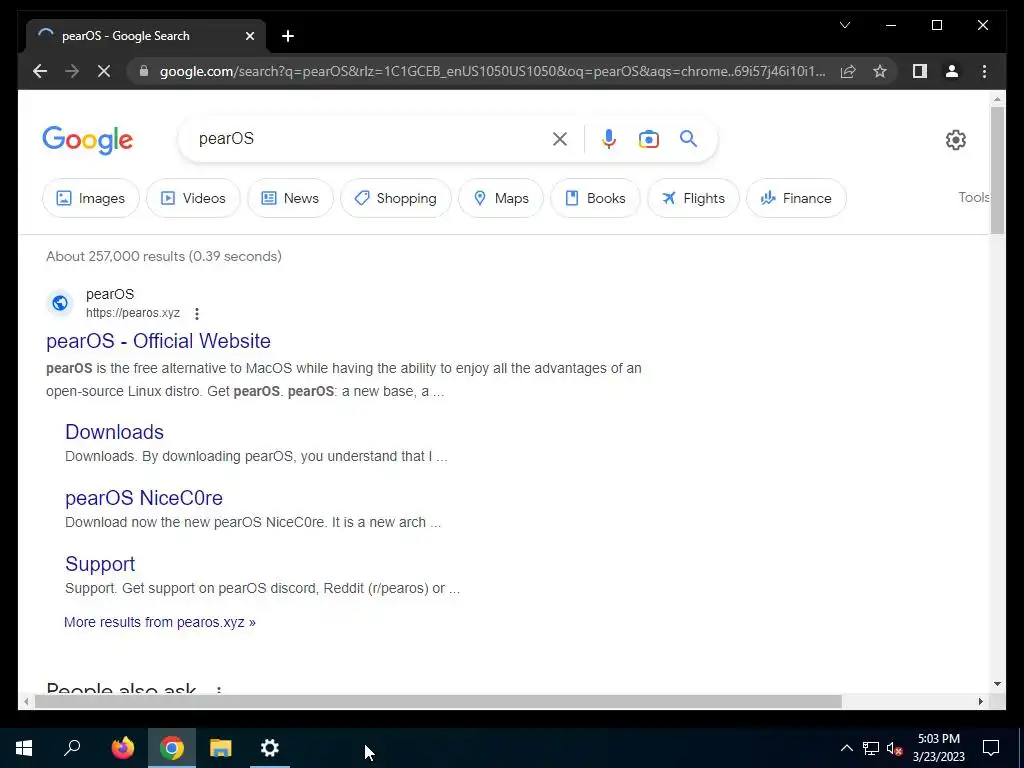Viewport: 1024px width, 768px height.
Task: Launch Firefox from the taskbar
Action: point(122,748)
